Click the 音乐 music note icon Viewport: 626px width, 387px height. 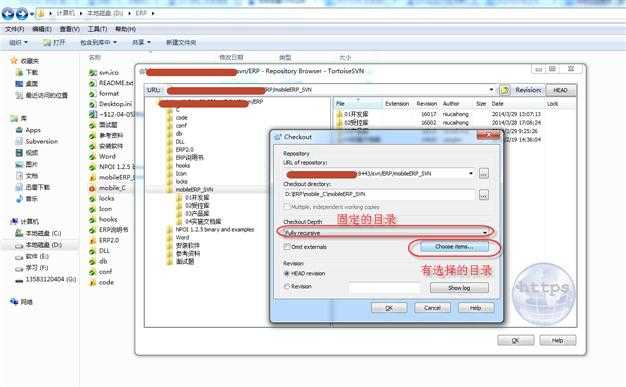point(19,198)
